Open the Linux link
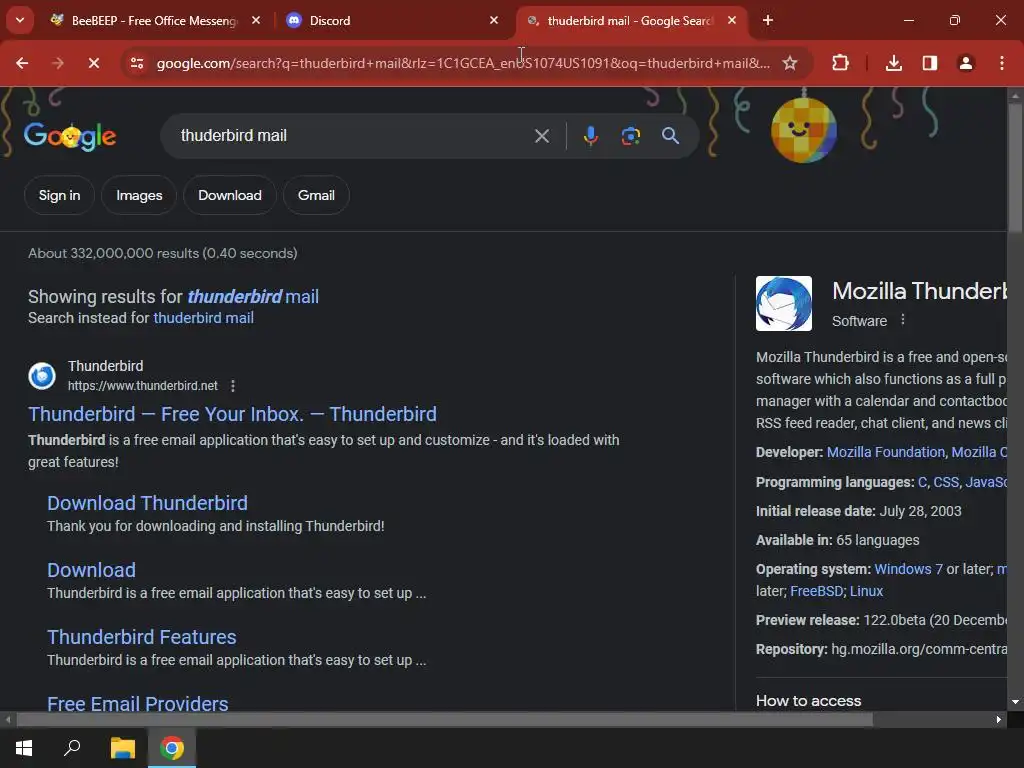 (x=866, y=591)
